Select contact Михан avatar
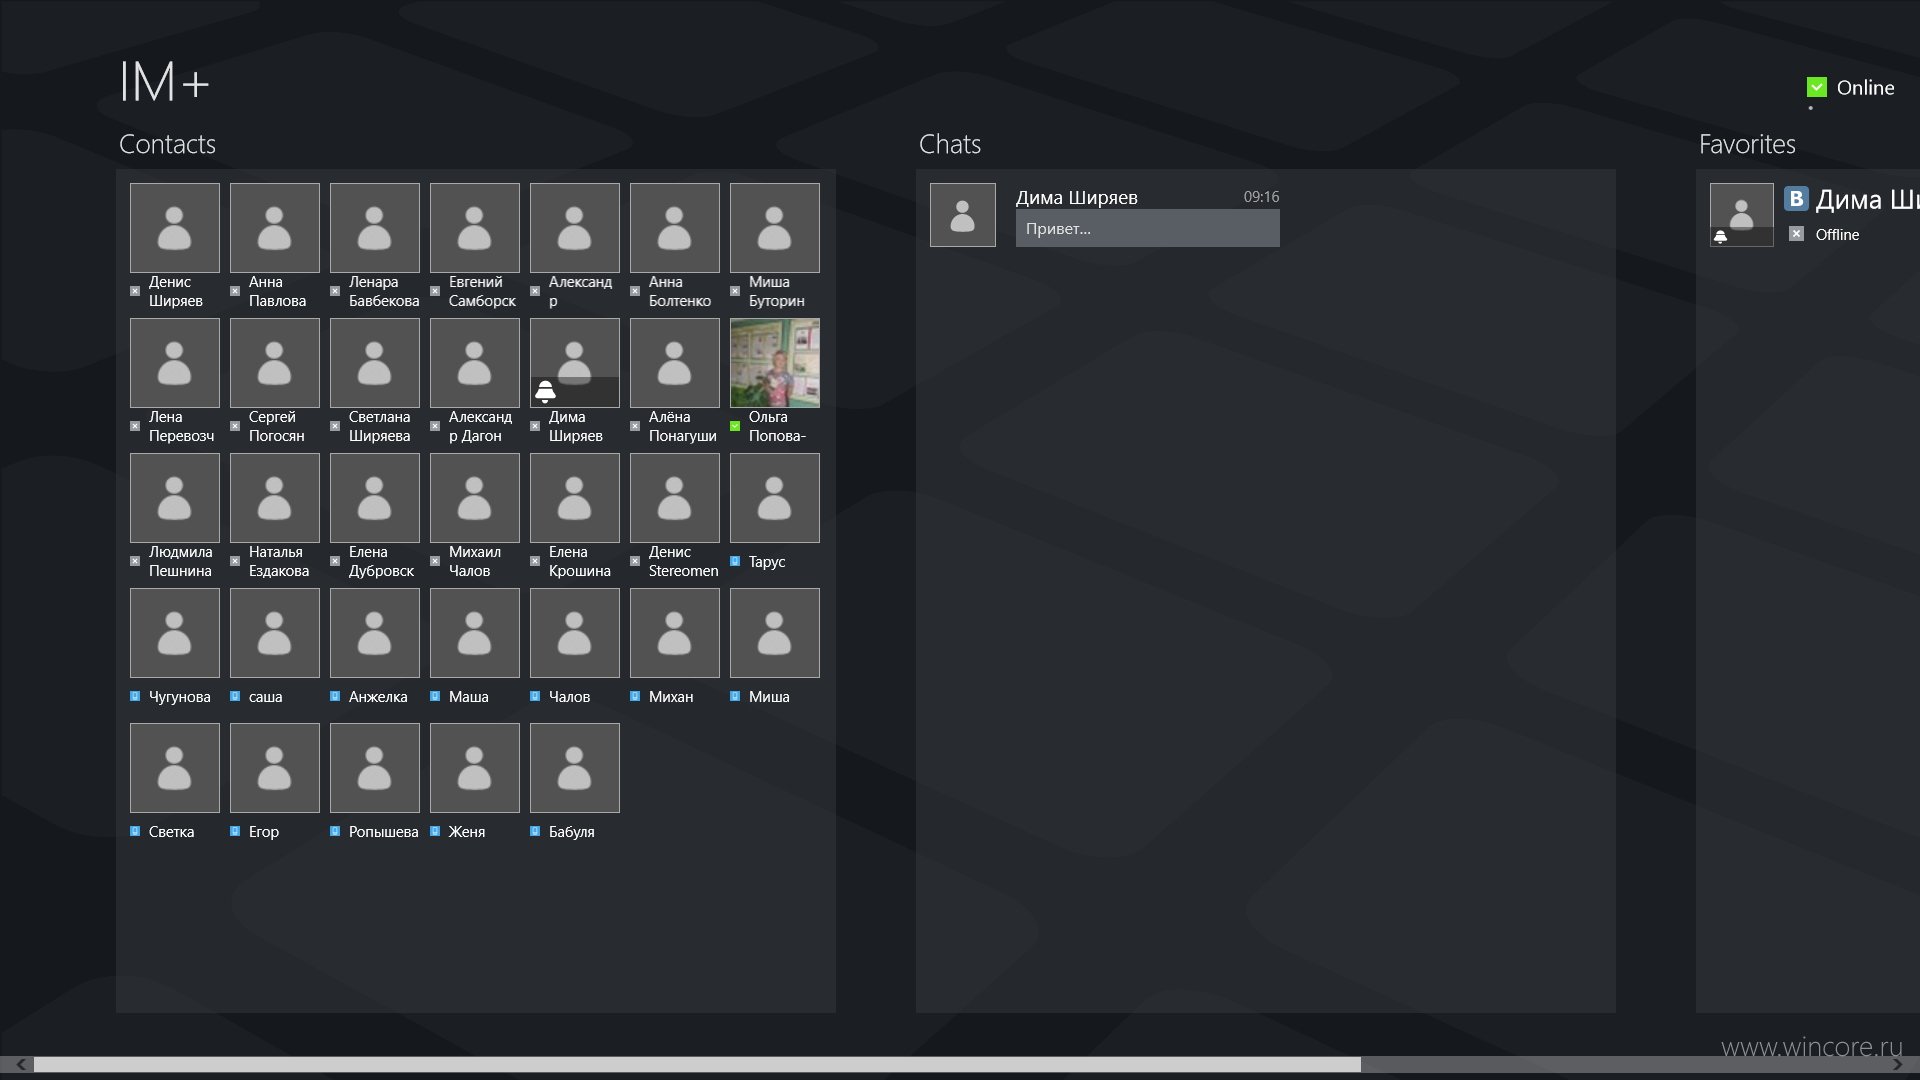Viewport: 1920px width, 1080px height. [674, 632]
